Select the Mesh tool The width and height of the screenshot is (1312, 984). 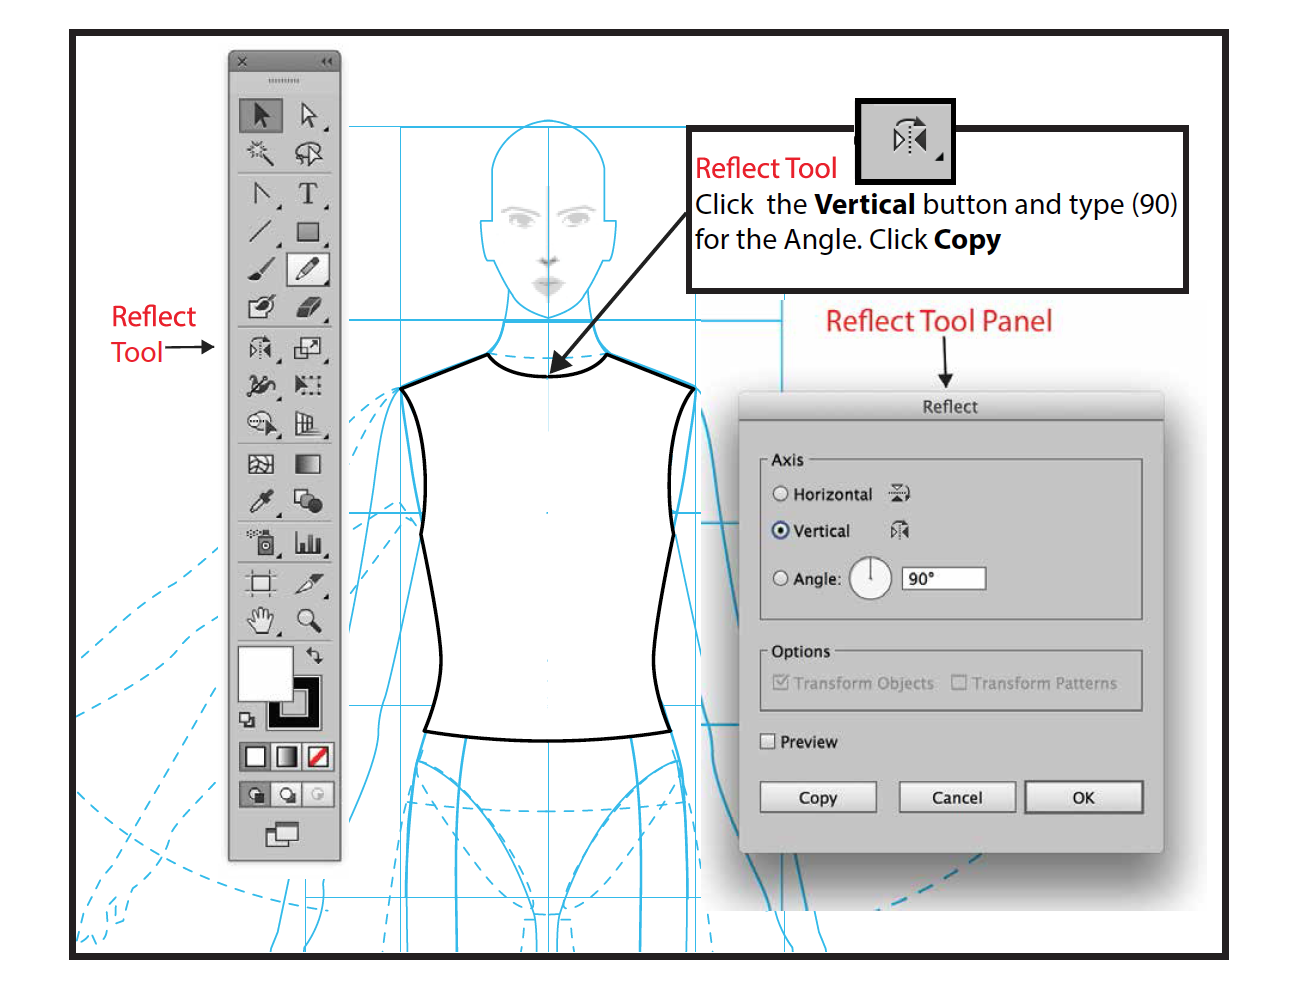click(x=261, y=464)
